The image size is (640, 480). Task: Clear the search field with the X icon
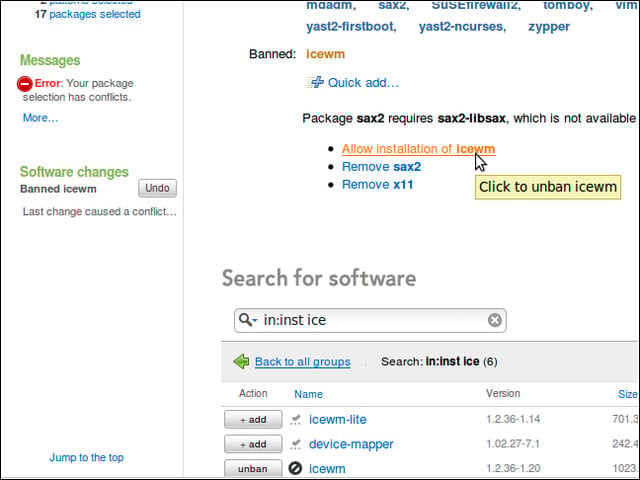point(494,320)
